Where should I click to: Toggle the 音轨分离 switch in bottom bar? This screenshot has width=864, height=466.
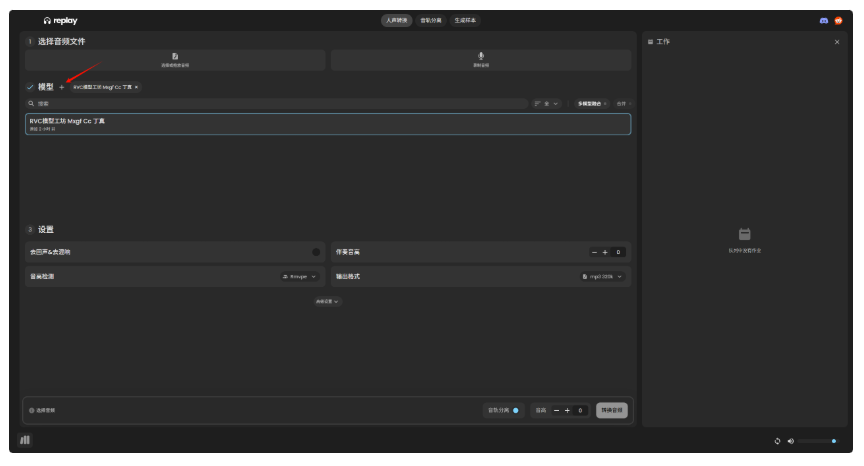click(515, 410)
